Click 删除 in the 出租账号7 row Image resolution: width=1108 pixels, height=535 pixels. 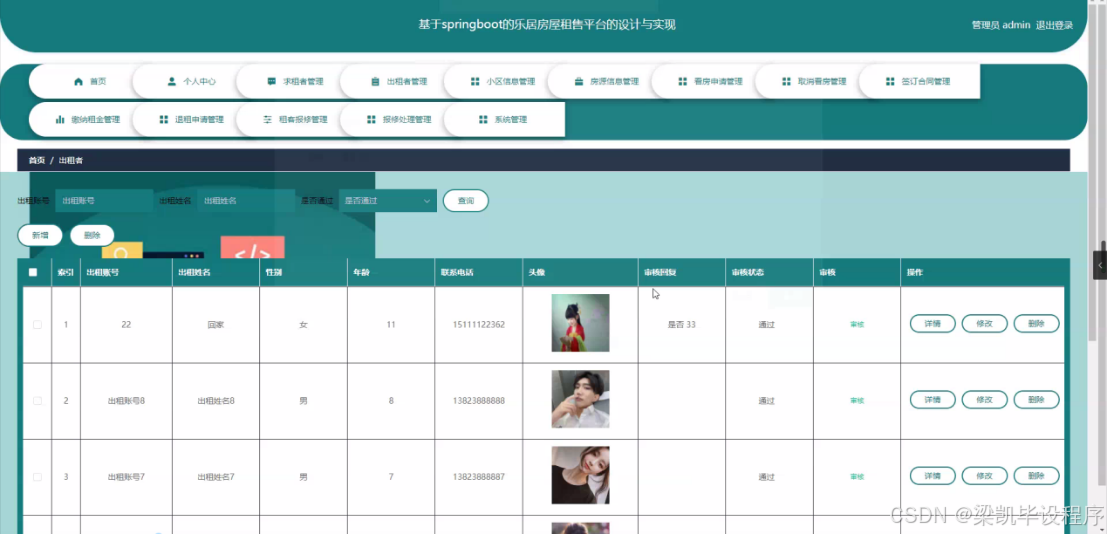tap(1037, 476)
